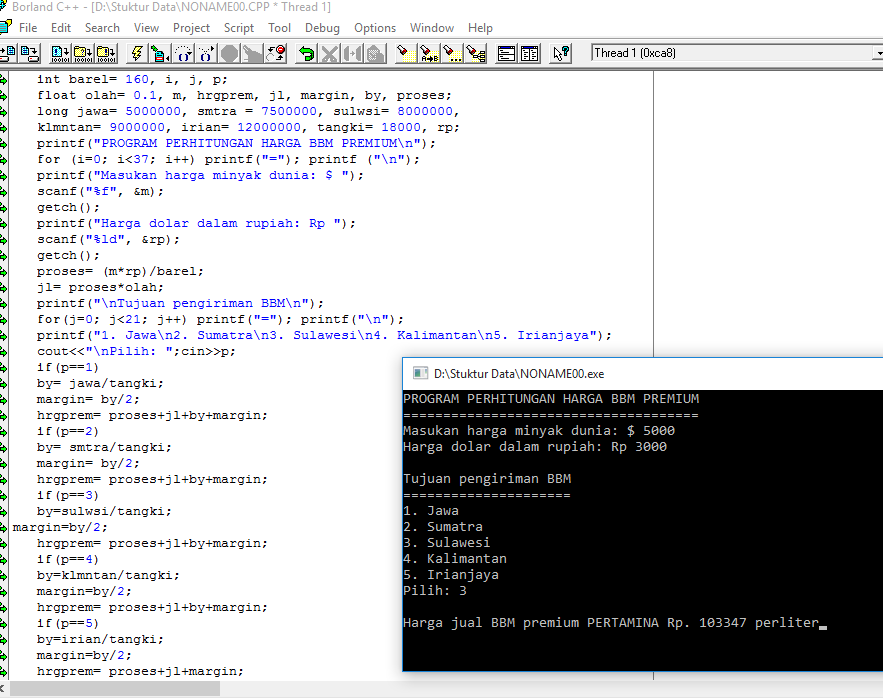
Task: Open the Help menu
Action: pos(480,28)
